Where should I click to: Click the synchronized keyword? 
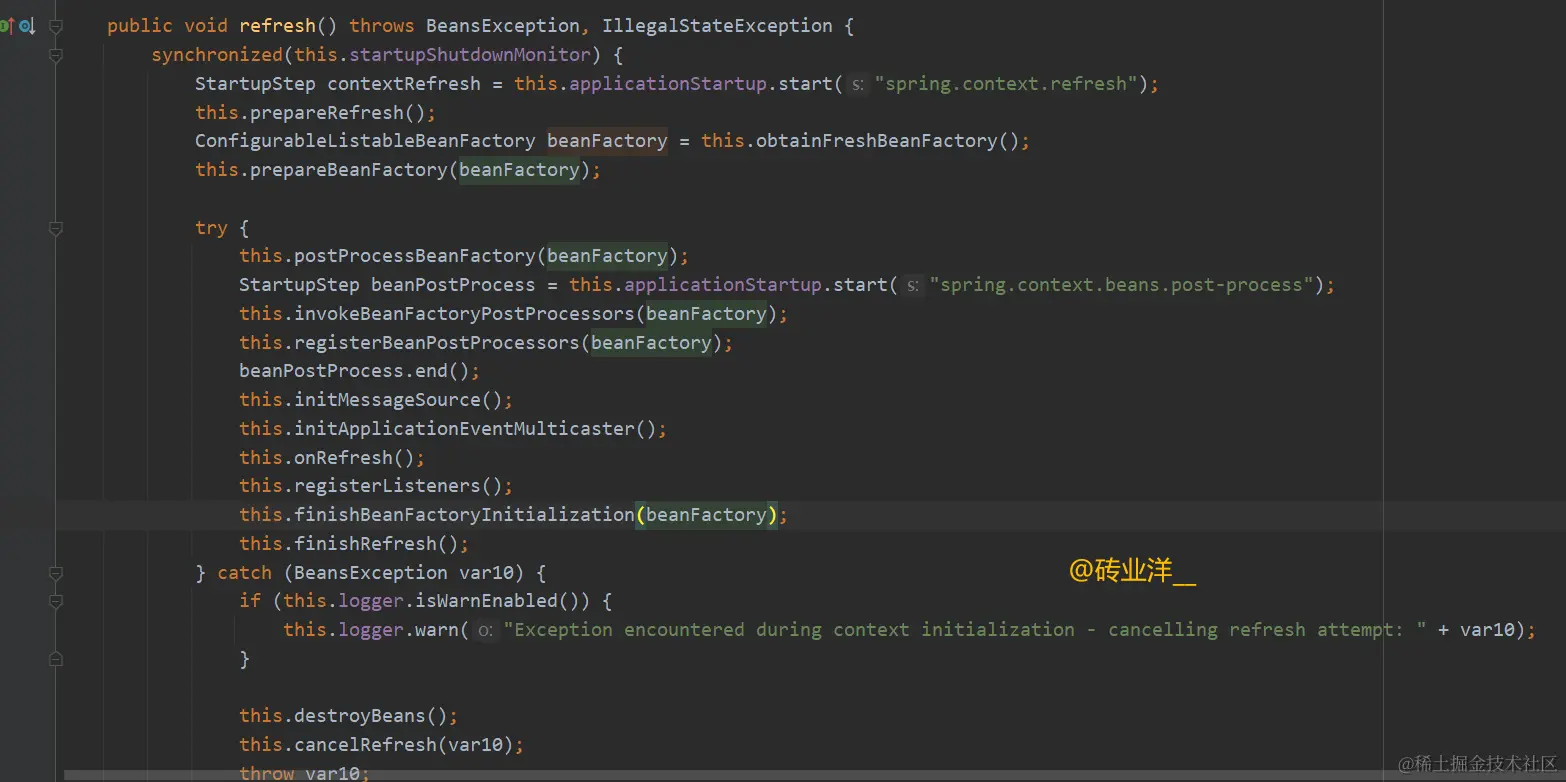[x=217, y=55]
